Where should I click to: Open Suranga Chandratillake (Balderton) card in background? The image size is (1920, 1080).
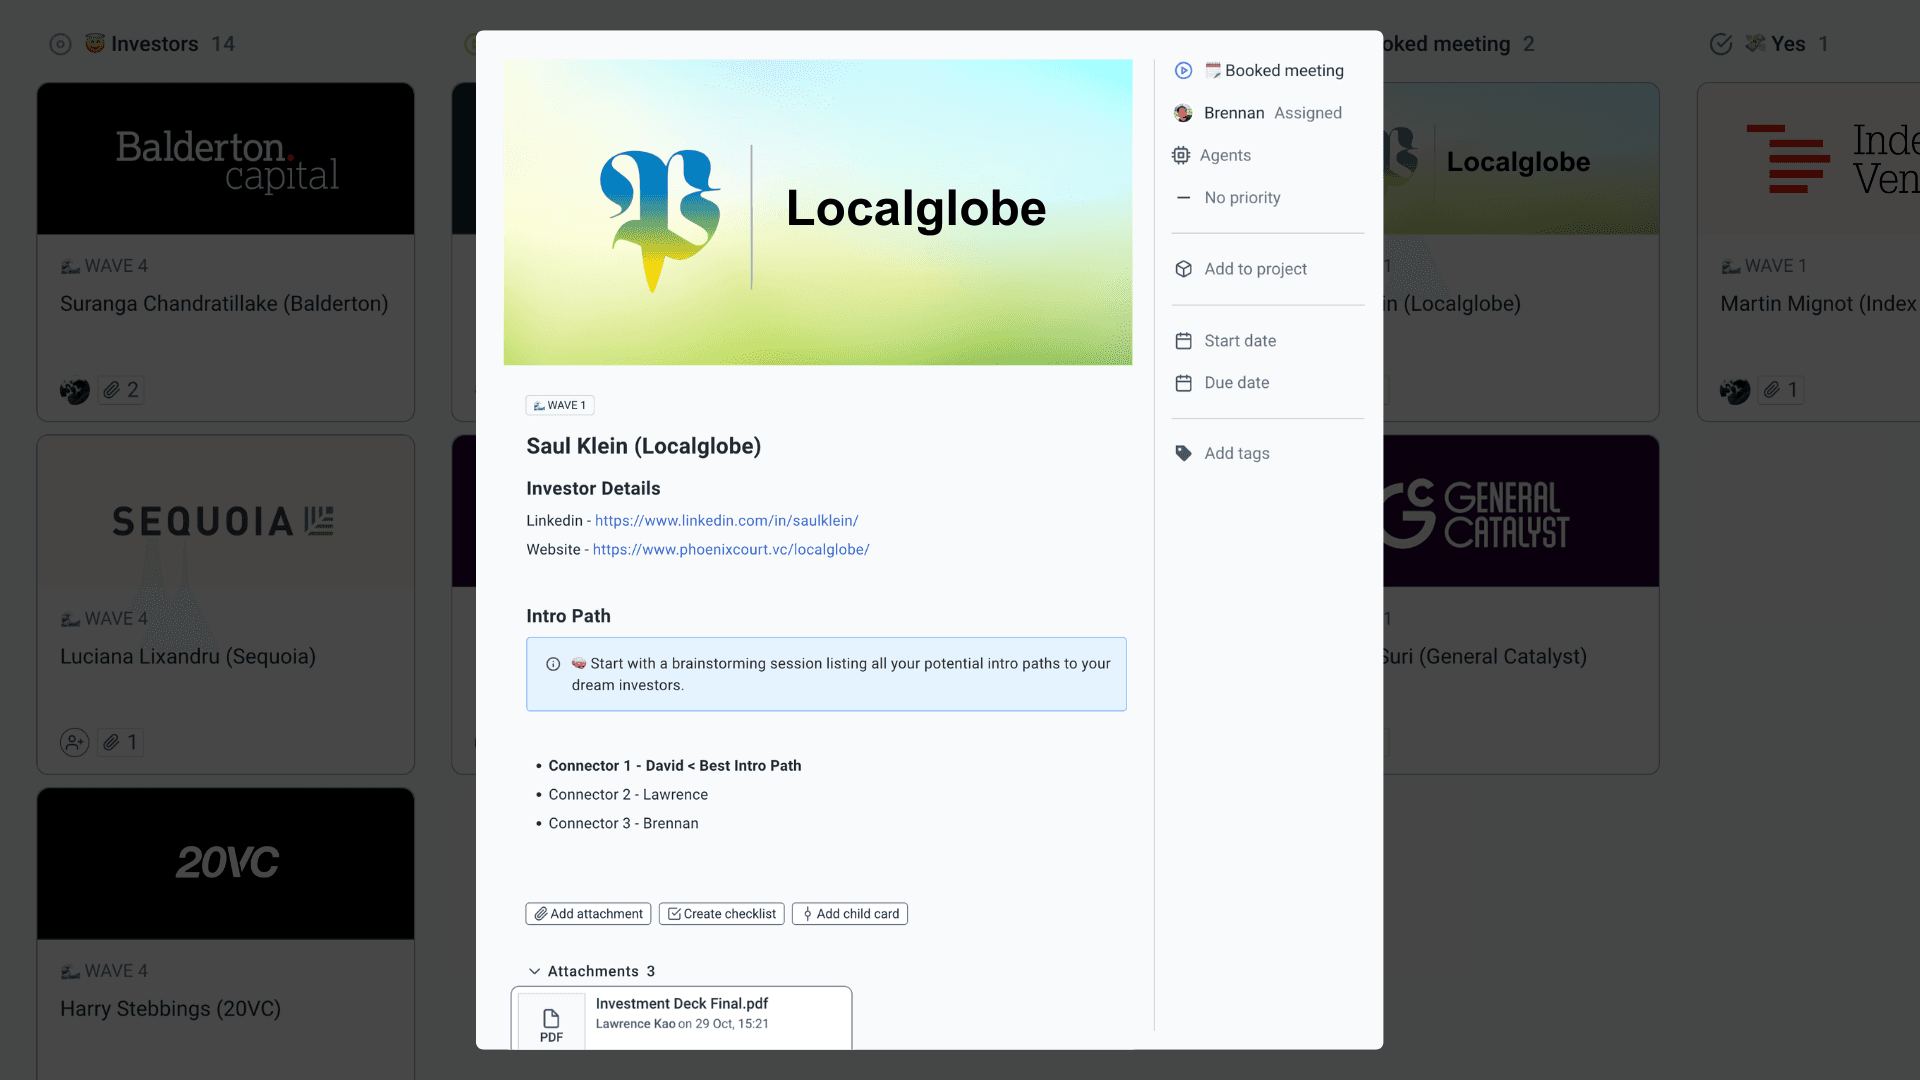[x=226, y=252]
